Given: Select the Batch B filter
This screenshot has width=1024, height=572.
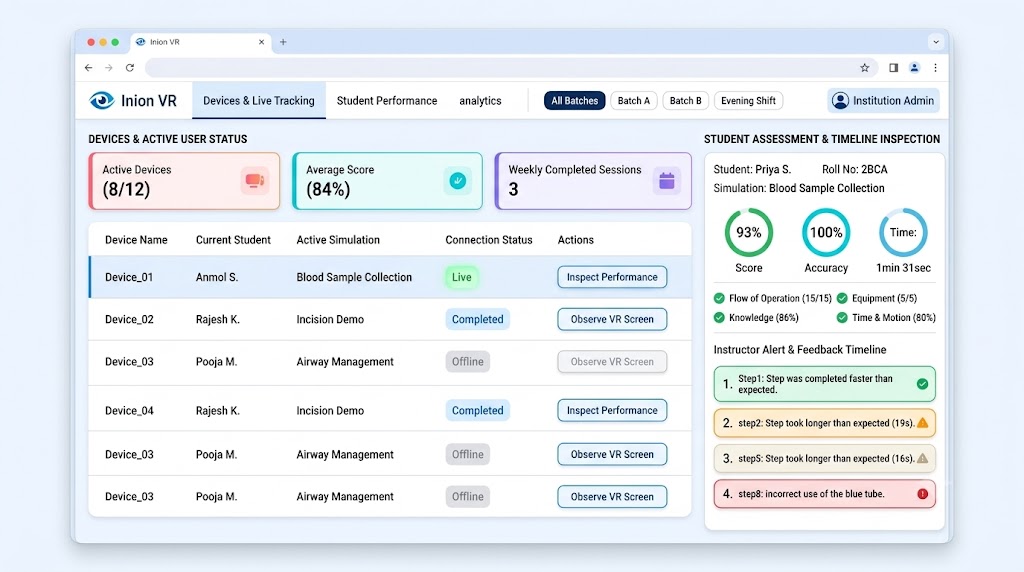Looking at the screenshot, I should coord(686,101).
